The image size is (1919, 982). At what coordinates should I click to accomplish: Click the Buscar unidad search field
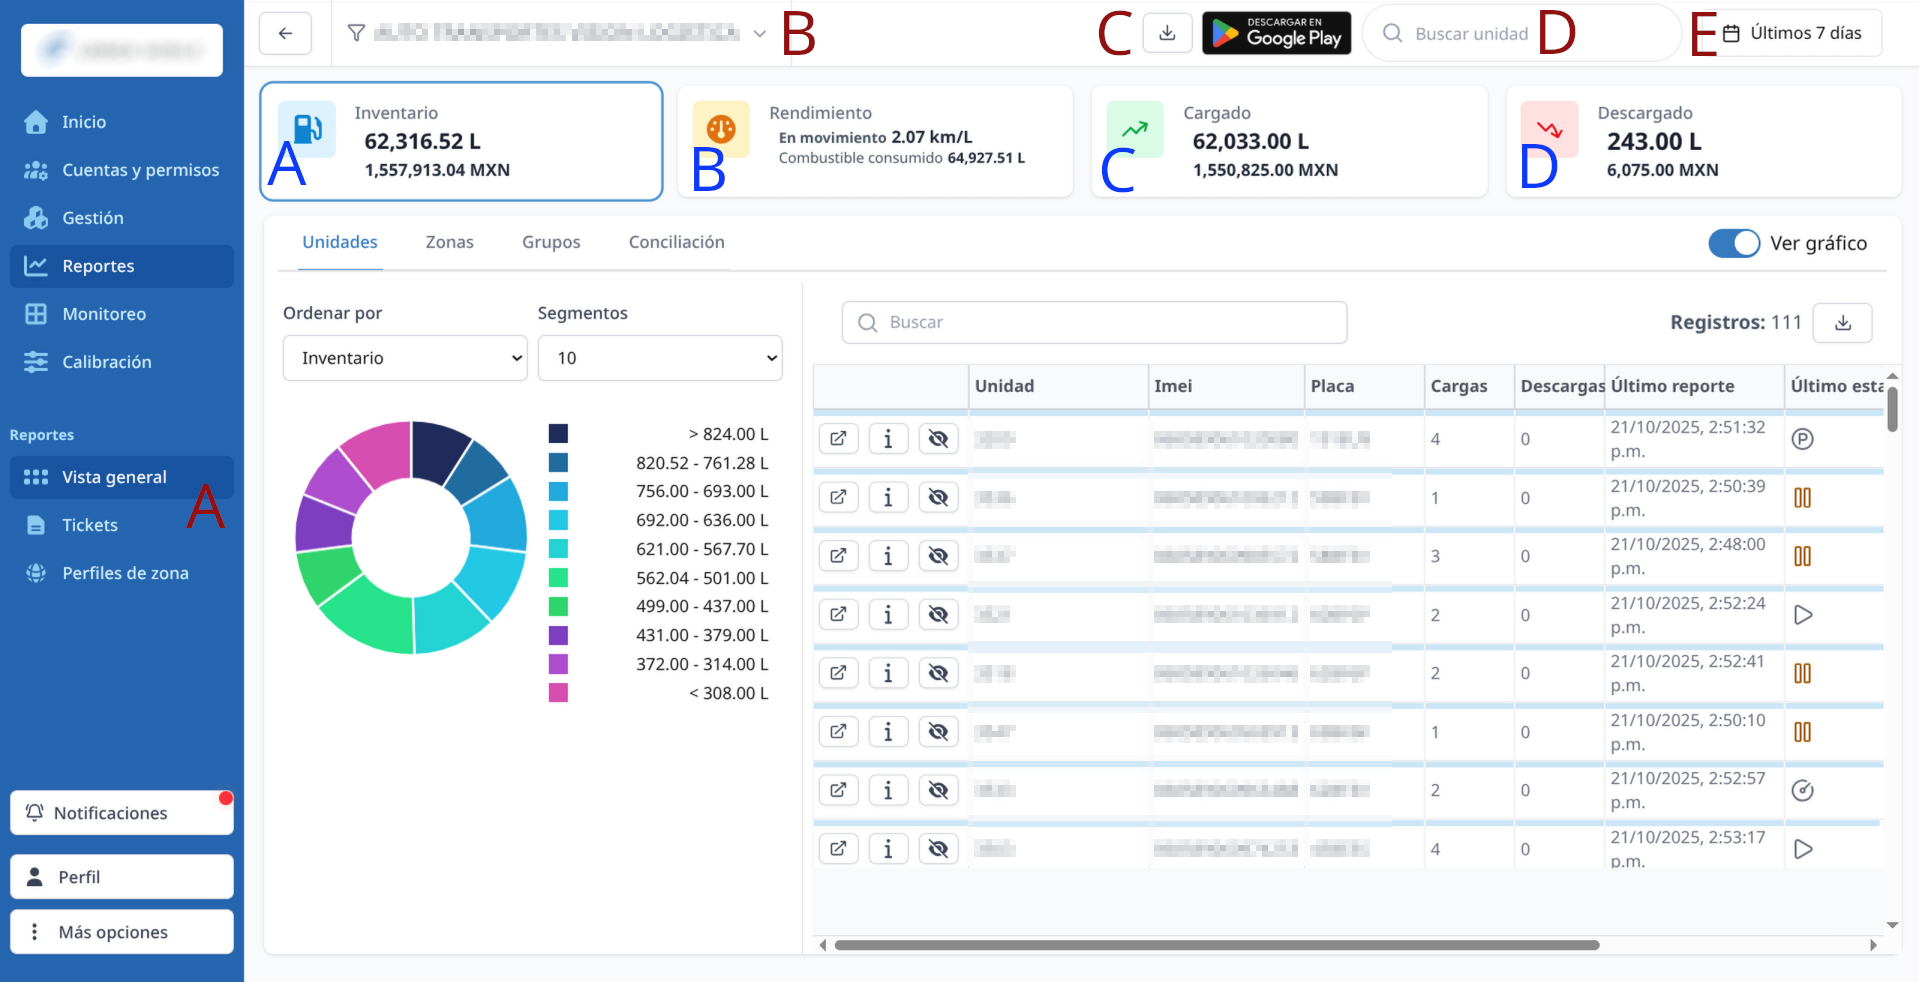click(x=1471, y=34)
